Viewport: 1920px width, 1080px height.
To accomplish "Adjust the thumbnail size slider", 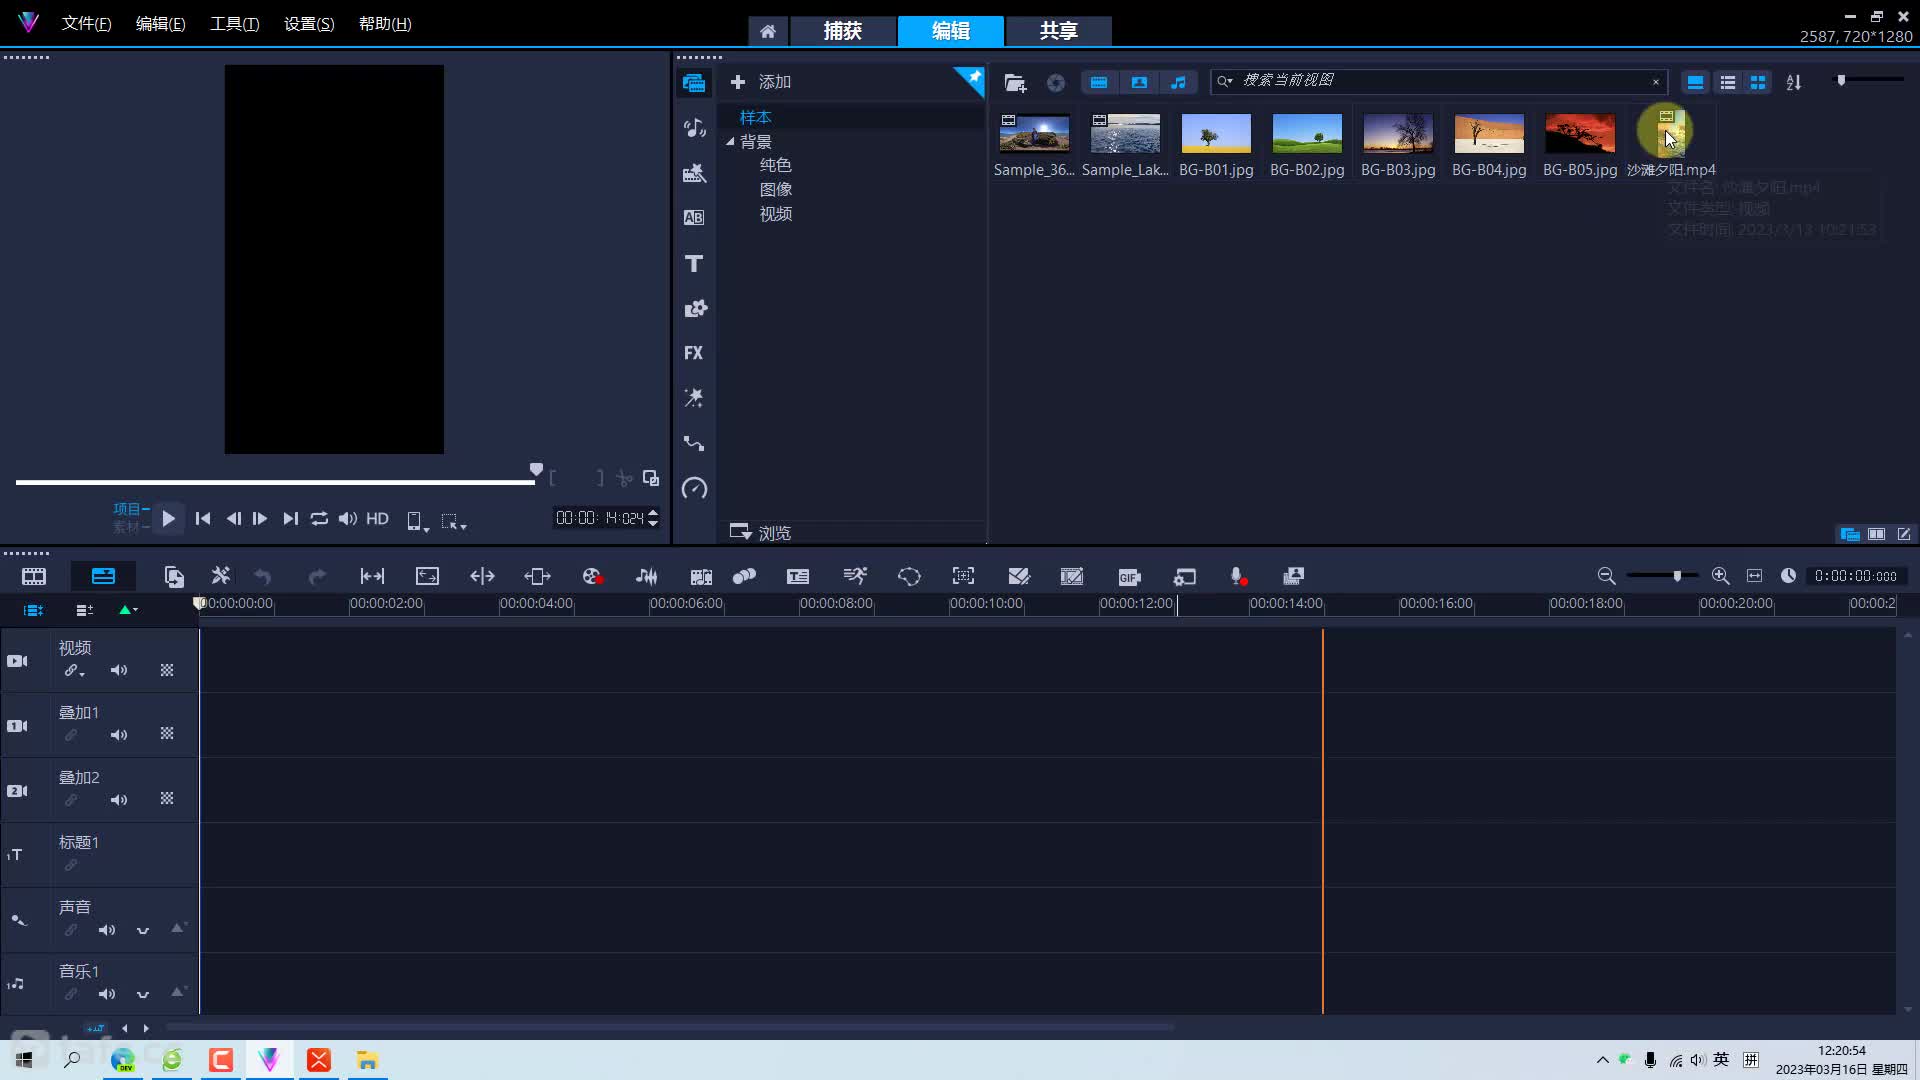I will point(1869,80).
